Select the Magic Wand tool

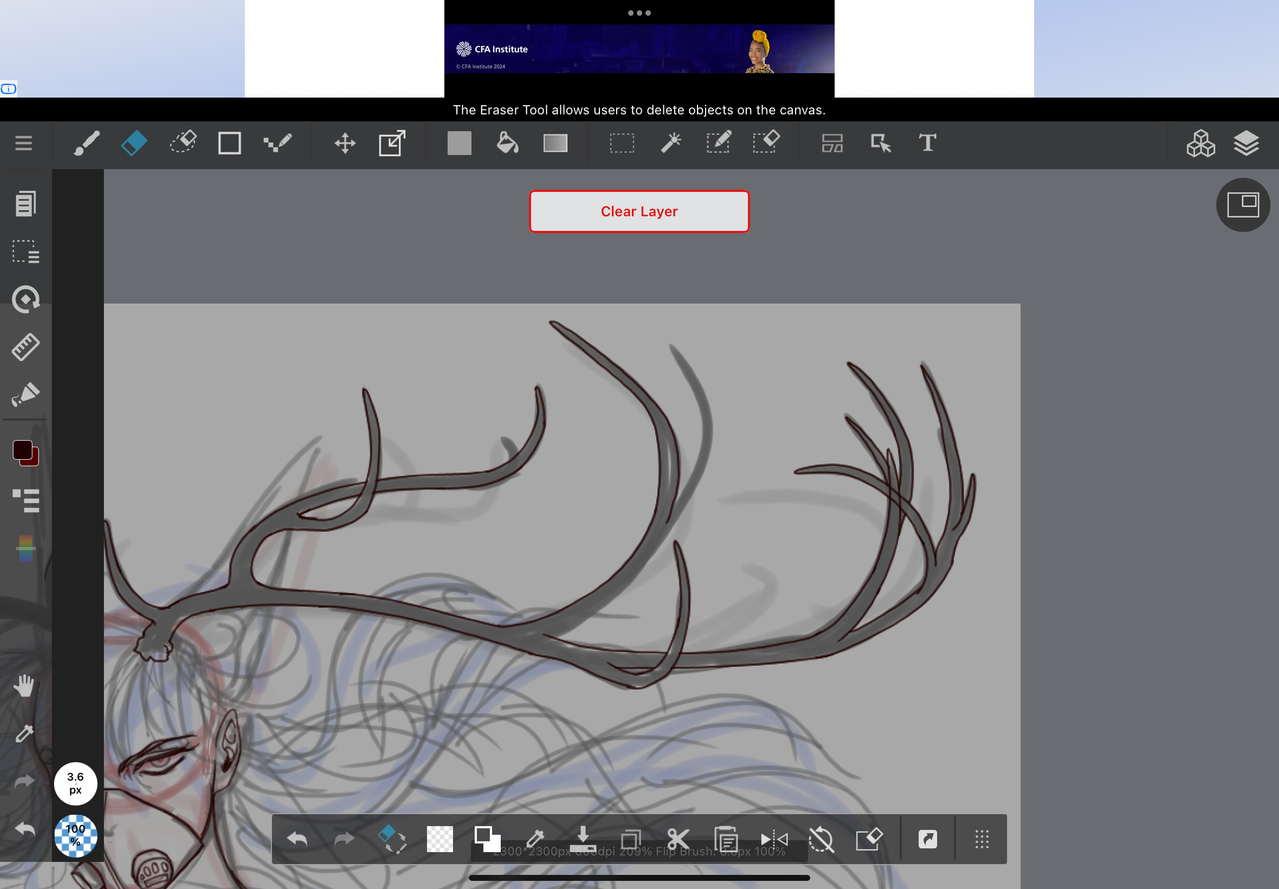[x=671, y=143]
